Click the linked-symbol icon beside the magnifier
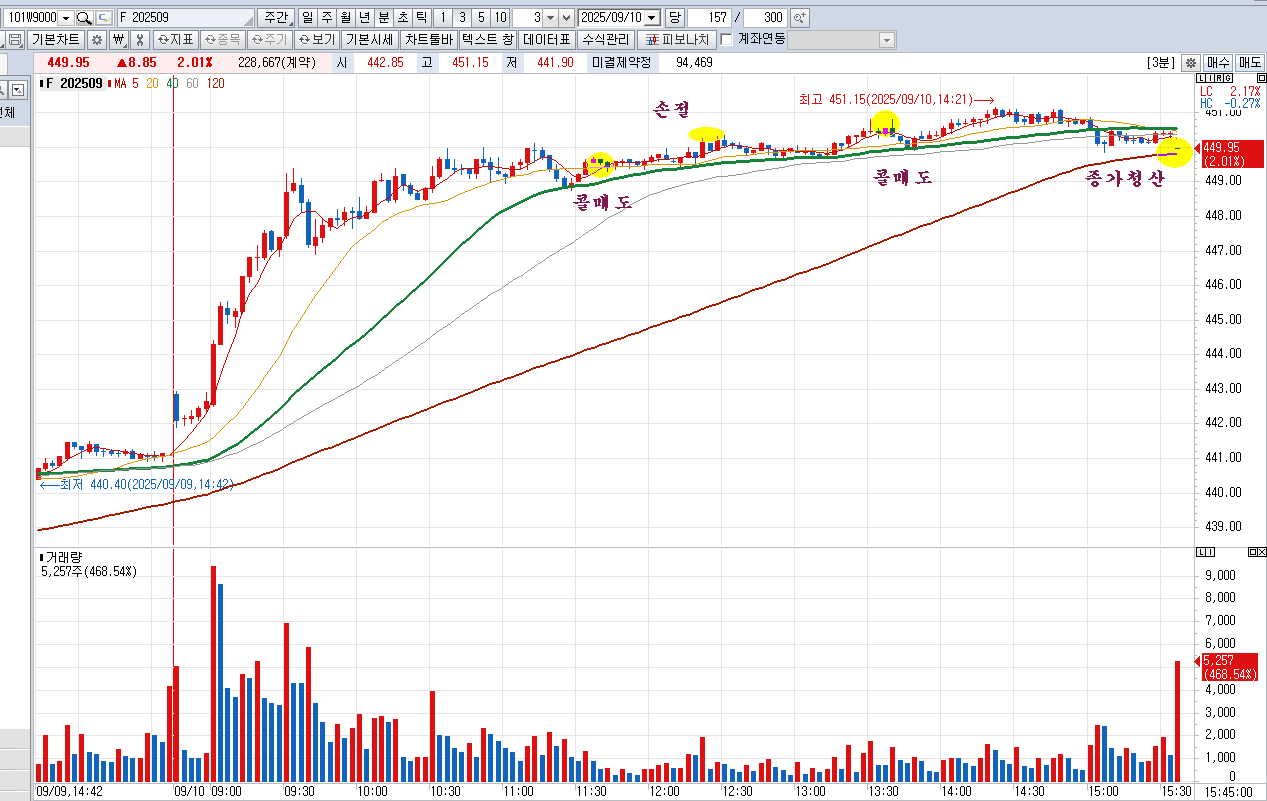Image resolution: width=1267 pixels, height=801 pixels. [x=103, y=18]
